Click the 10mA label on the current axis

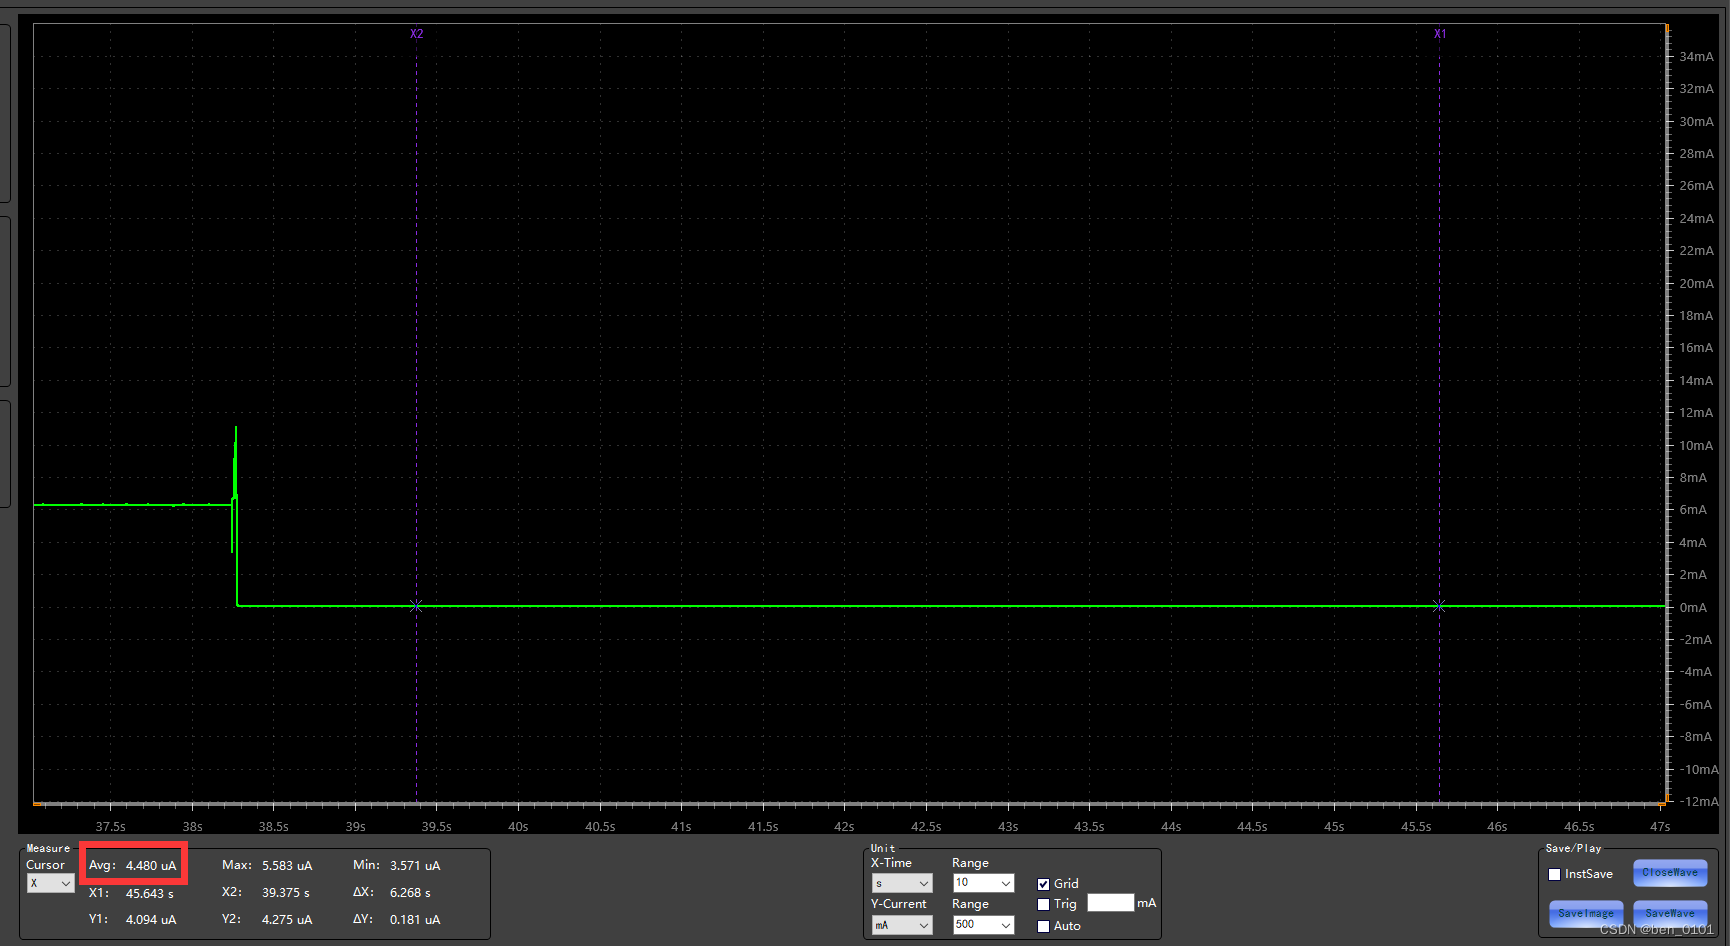coord(1696,446)
